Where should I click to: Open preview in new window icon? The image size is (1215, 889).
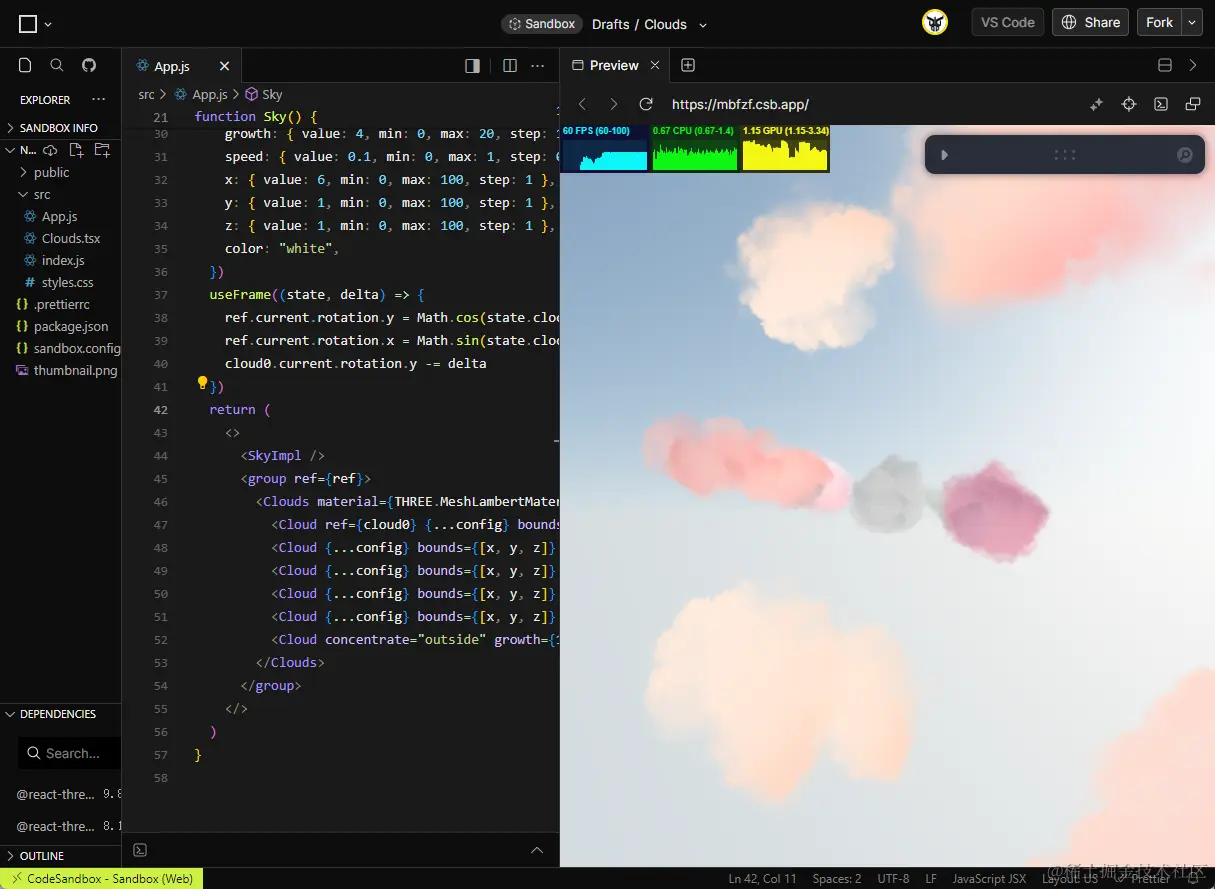pos(1193,104)
